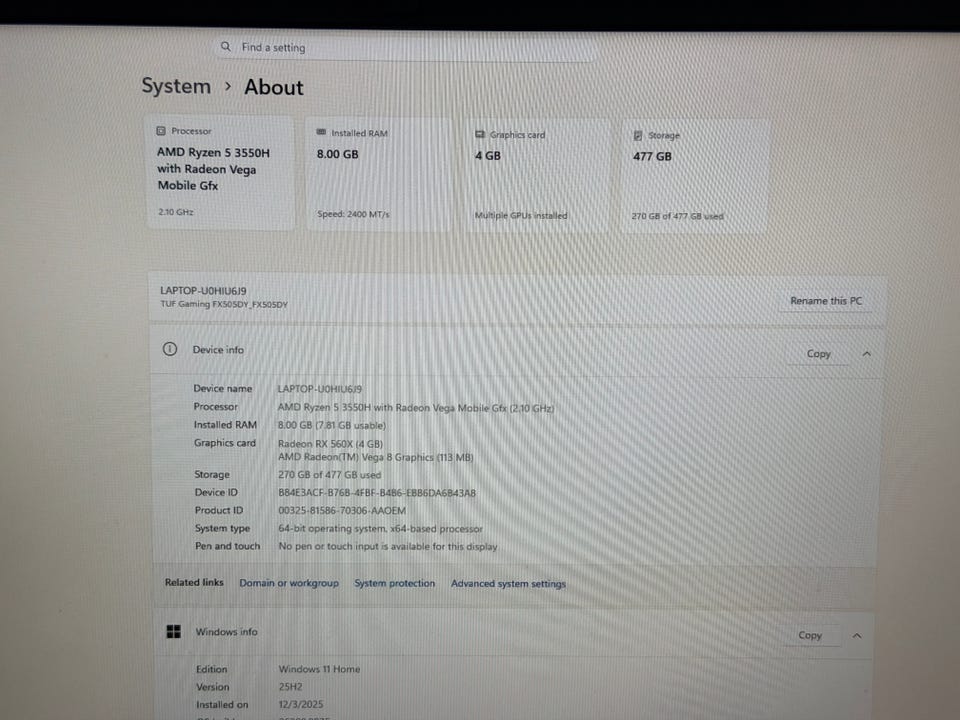Open the Processor summary card

(220, 173)
